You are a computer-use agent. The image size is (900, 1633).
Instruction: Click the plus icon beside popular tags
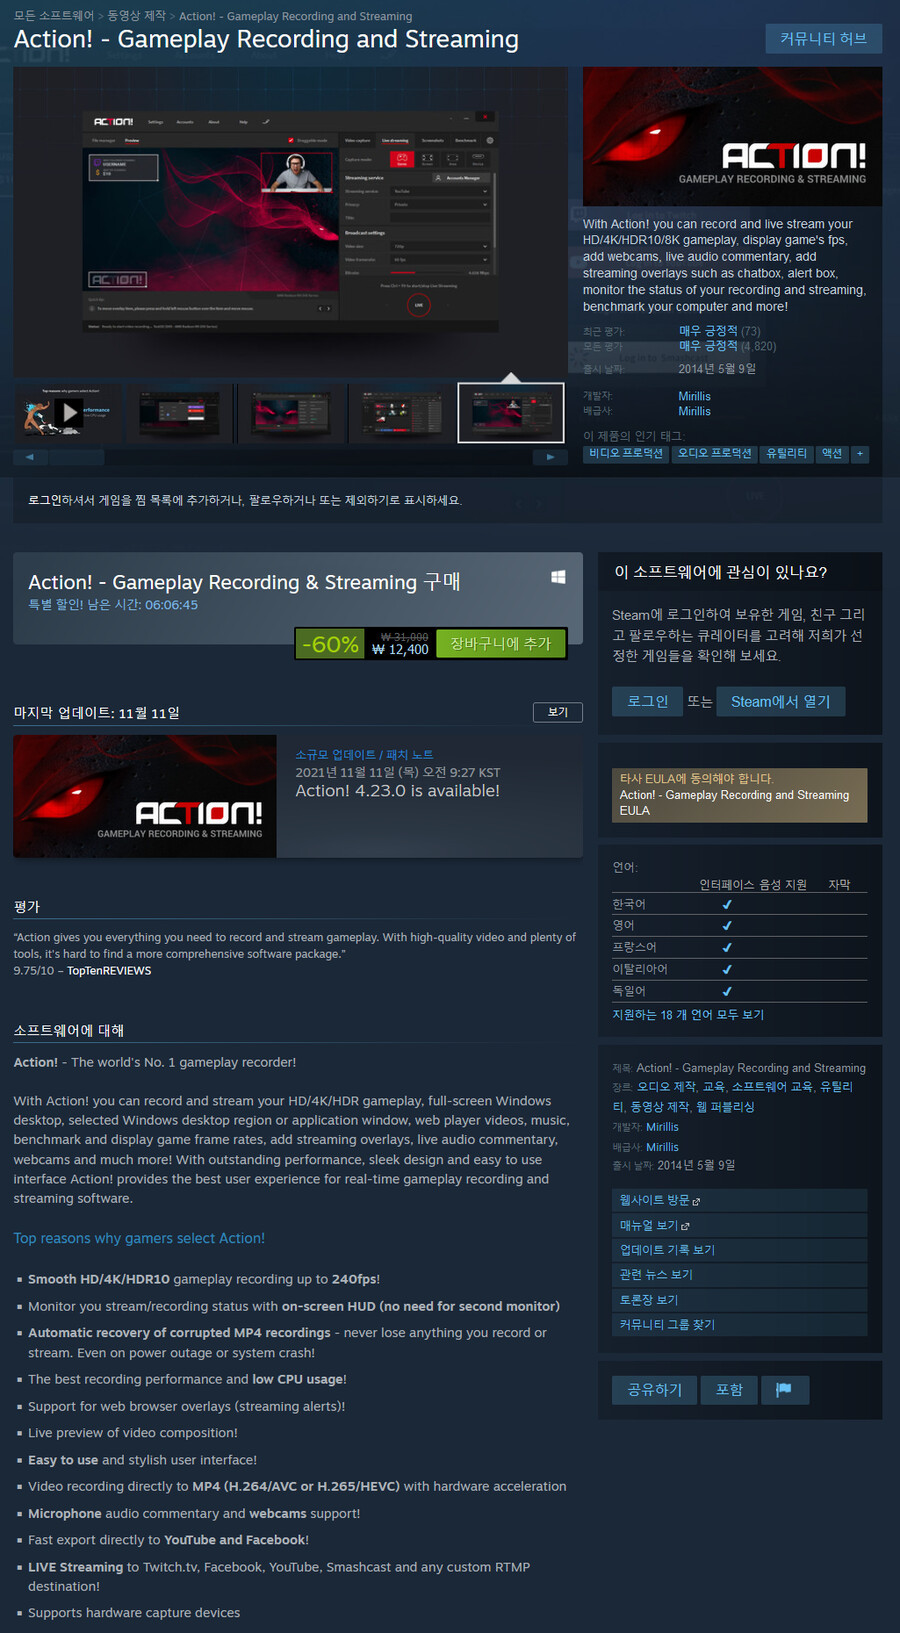pos(860,453)
